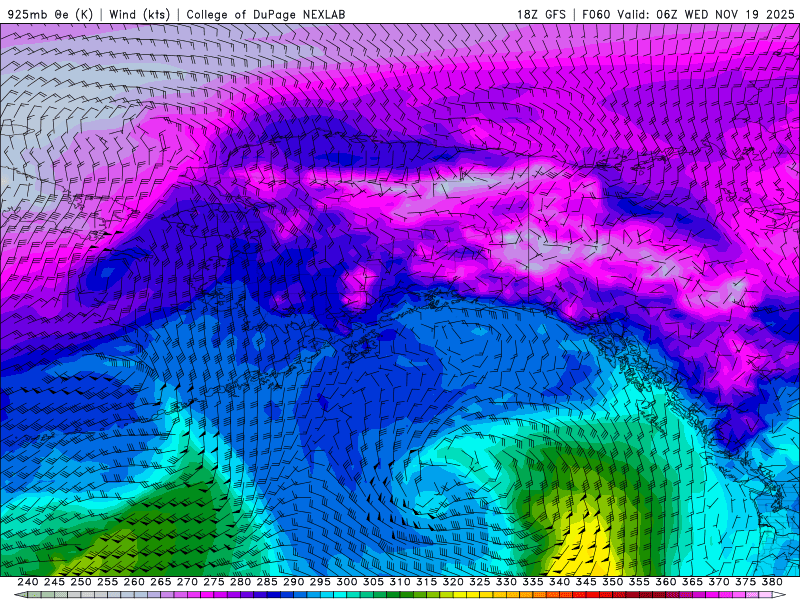The height and width of the screenshot is (600, 800).
Task: Click the 265 colorbar scale label
Action: click(160, 582)
